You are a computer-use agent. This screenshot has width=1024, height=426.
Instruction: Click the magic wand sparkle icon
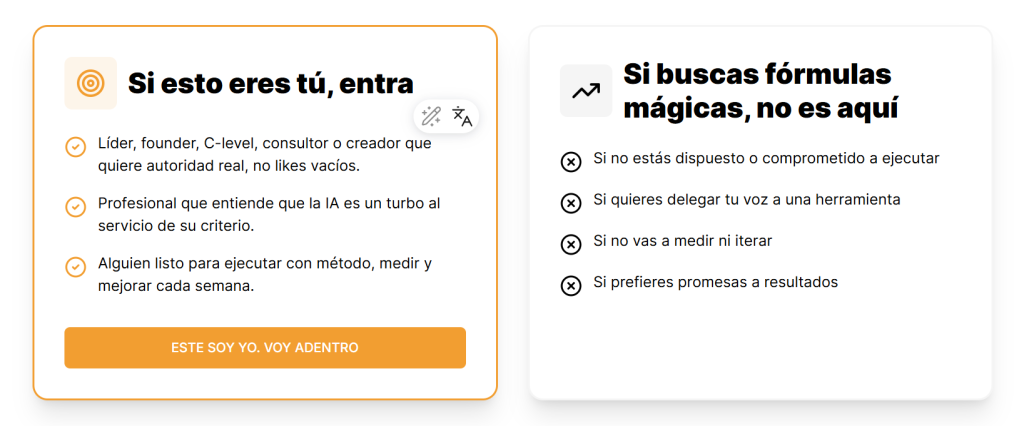tap(431, 116)
